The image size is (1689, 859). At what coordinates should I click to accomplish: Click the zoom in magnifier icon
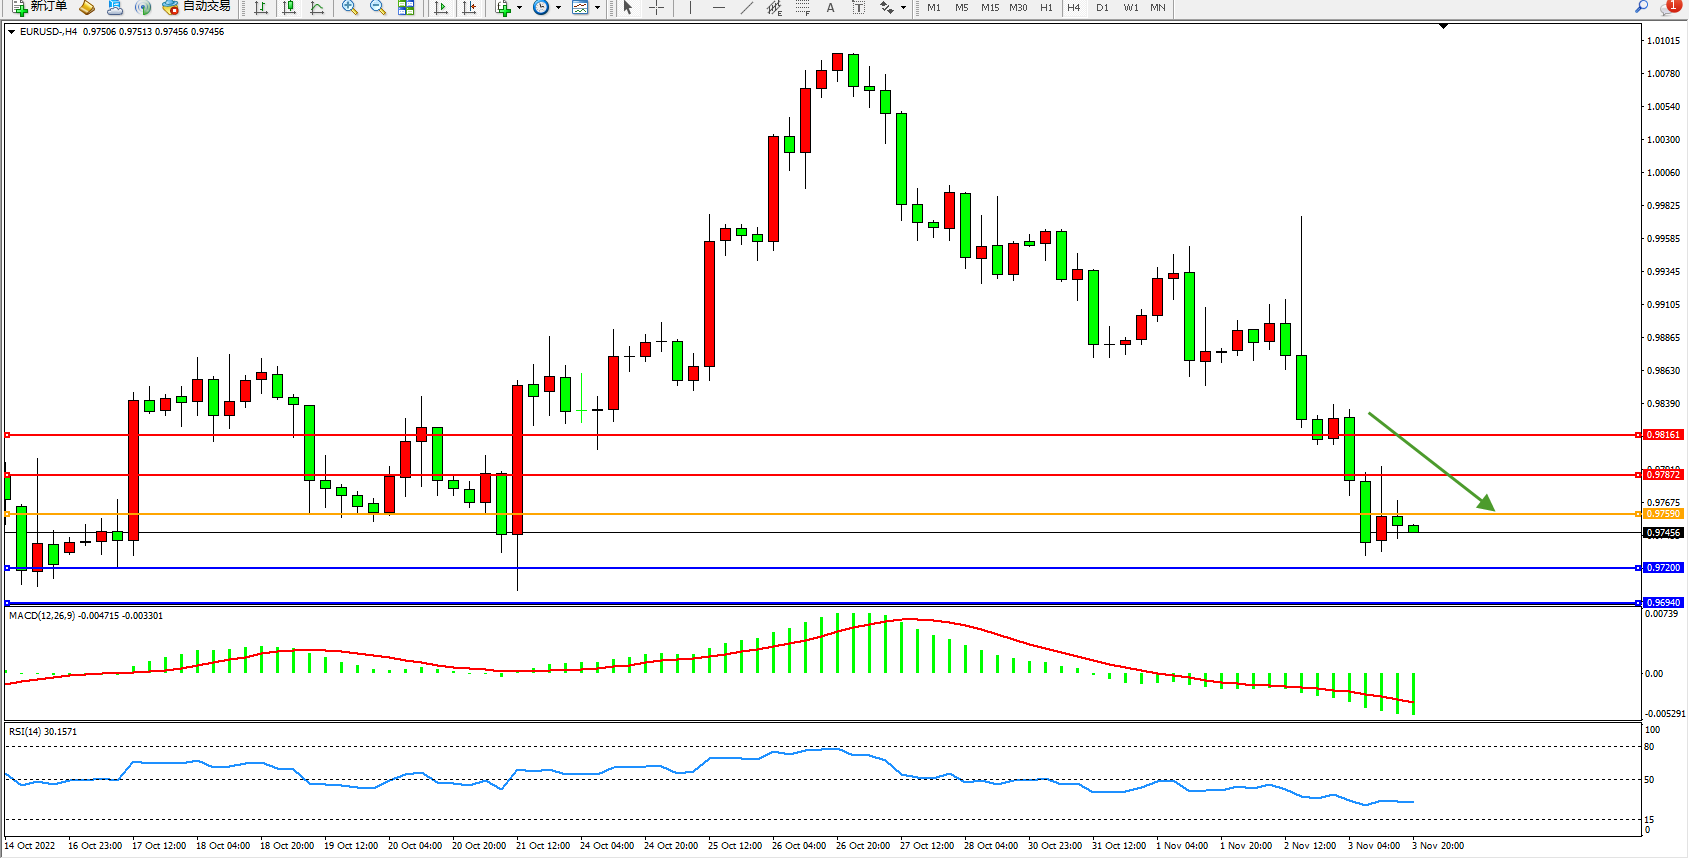(349, 8)
